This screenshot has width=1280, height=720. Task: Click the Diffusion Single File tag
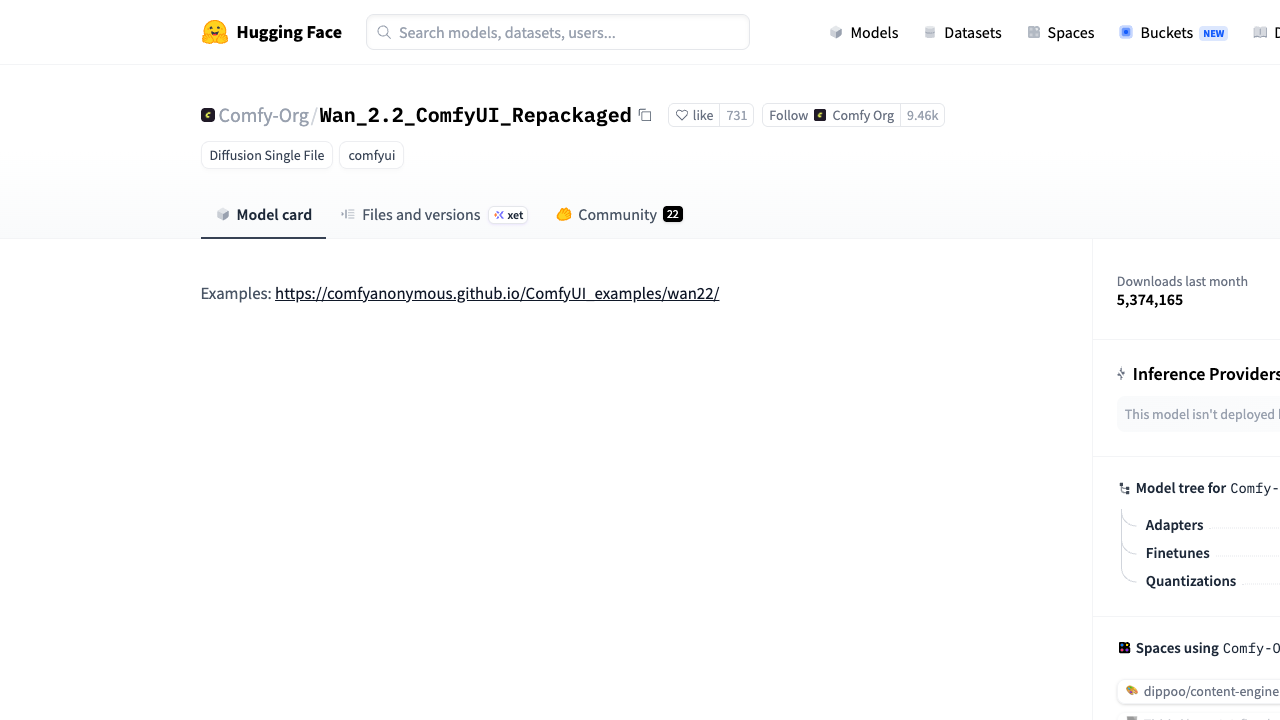[267, 155]
